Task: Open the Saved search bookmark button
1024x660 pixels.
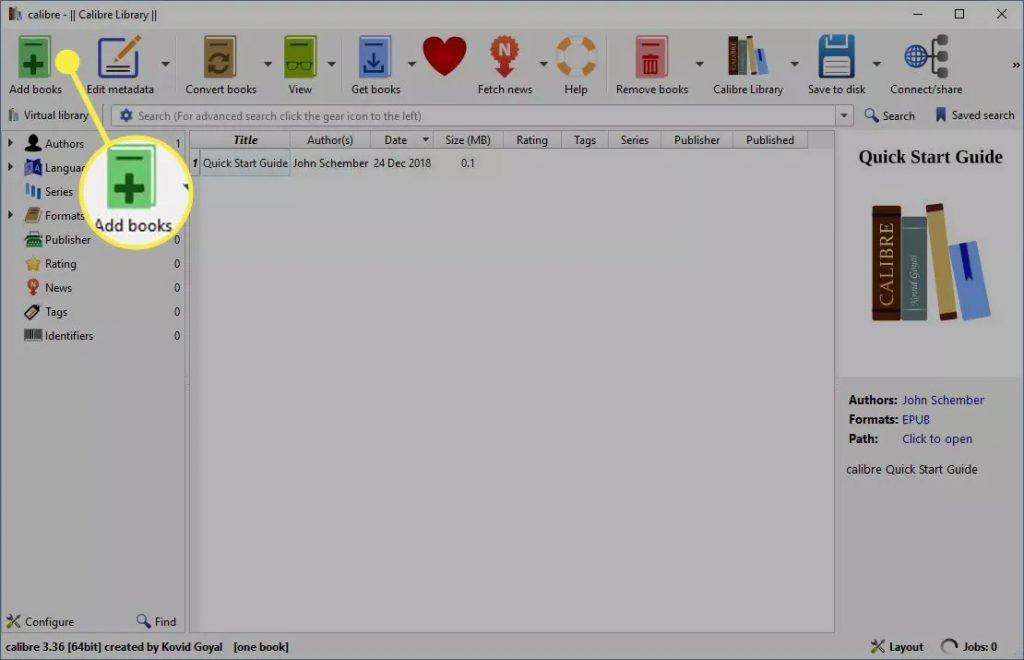Action: pyautogui.click(x=975, y=116)
